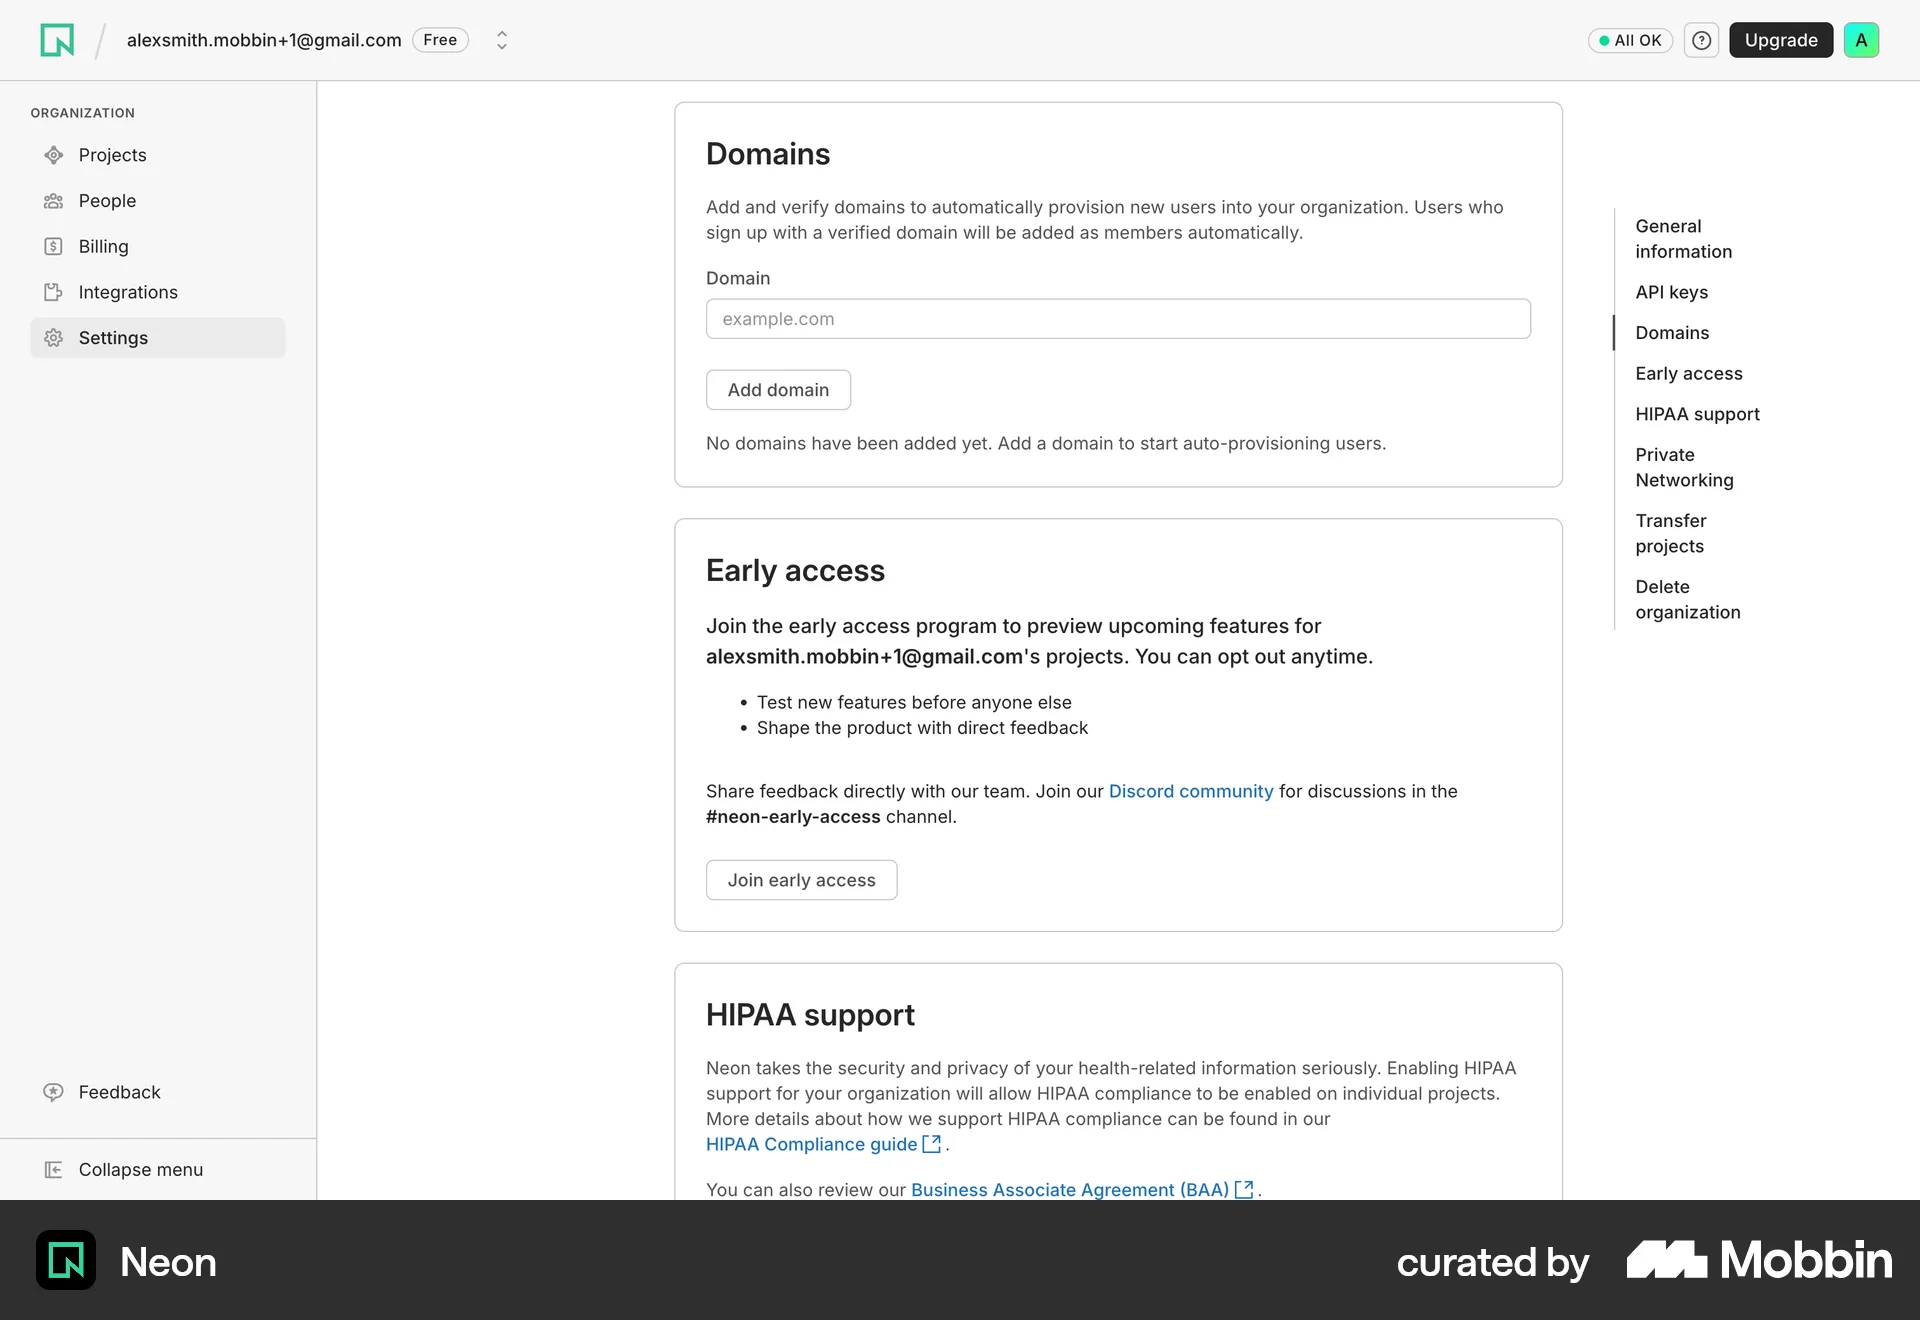Screen dimensions: 1920x1320
Task: Click the Integrations puzzle icon
Action: [x=54, y=292]
